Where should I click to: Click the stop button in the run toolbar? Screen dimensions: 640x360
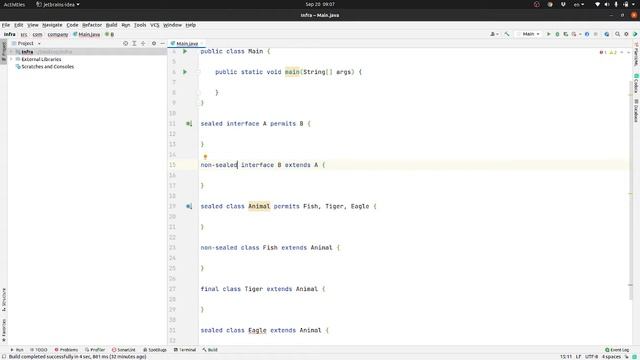[596, 34]
